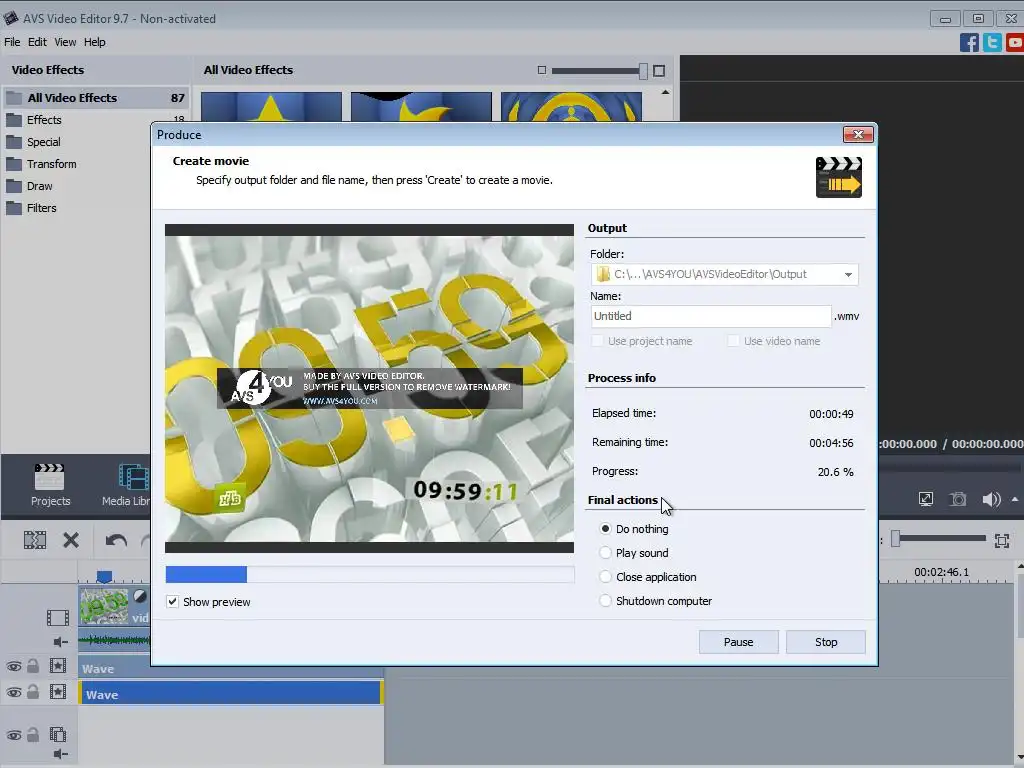
Task: Mute the main video track audio
Action: pyautogui.click(x=60, y=642)
